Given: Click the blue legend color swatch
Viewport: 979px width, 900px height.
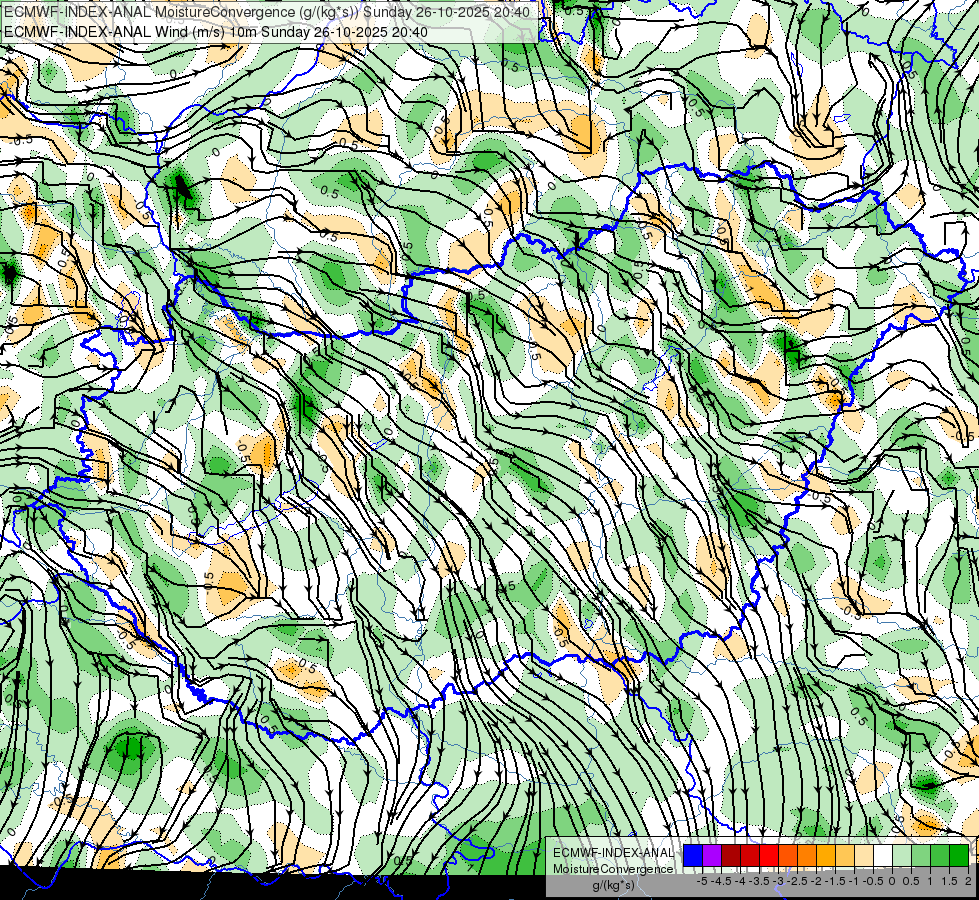Looking at the screenshot, I should tap(693, 855).
